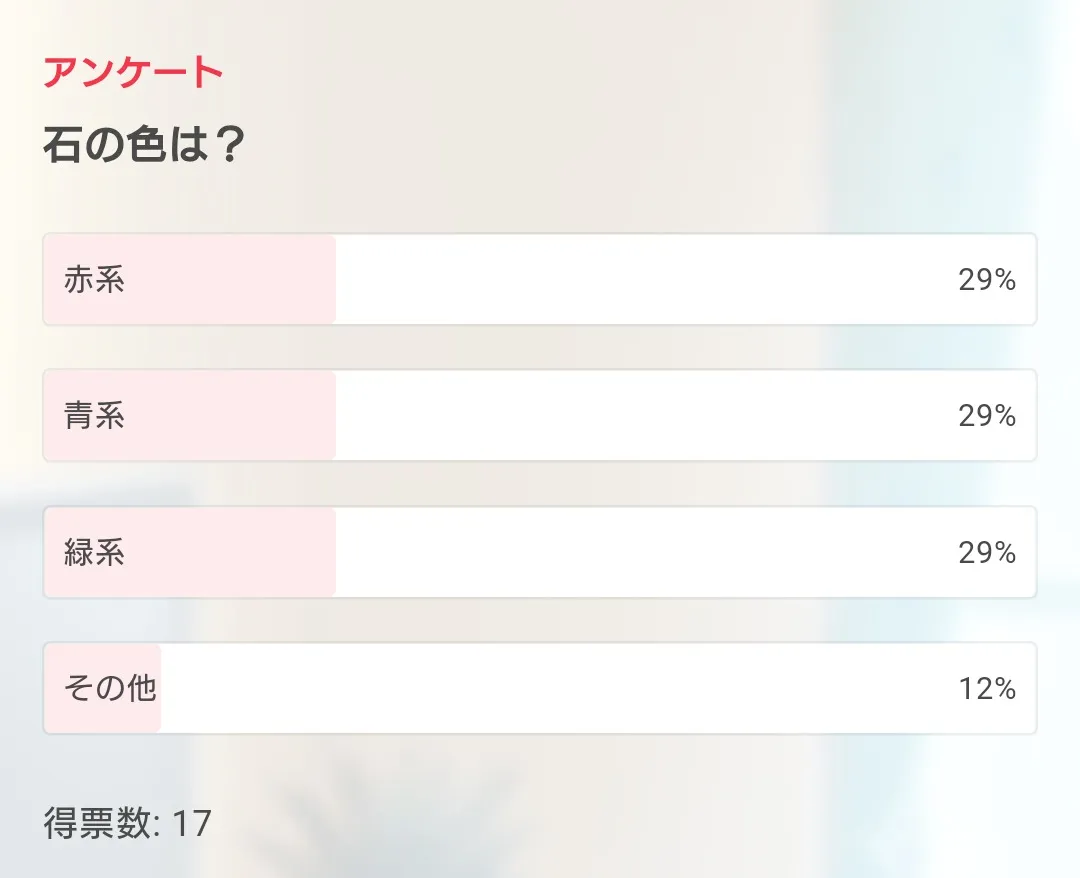Click the 29% value in 青系 row
The width and height of the screenshot is (1080, 878).
[987, 415]
